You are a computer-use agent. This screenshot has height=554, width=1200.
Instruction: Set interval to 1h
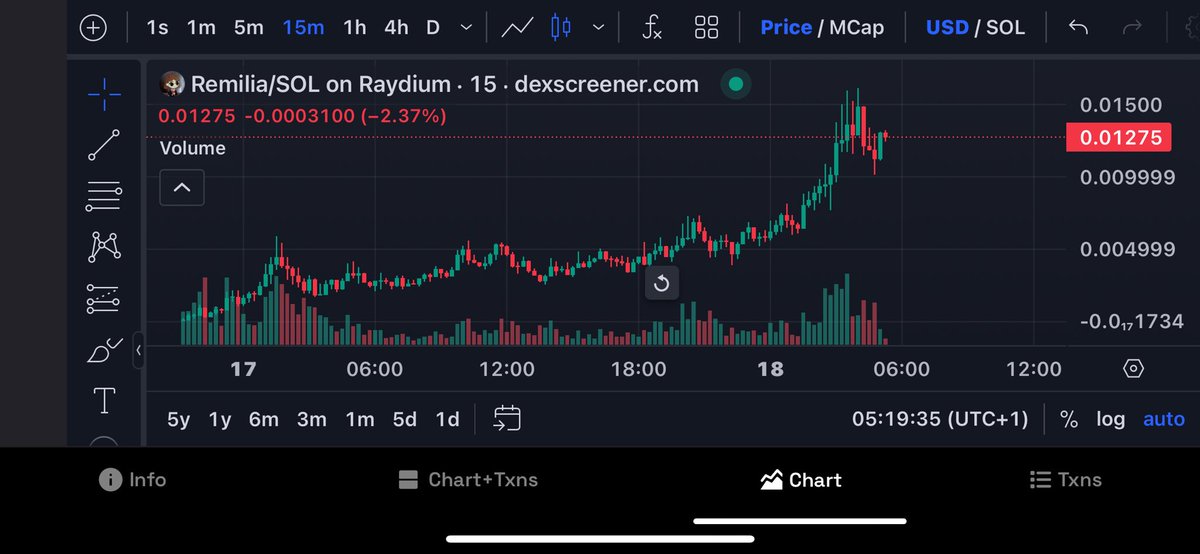click(355, 28)
